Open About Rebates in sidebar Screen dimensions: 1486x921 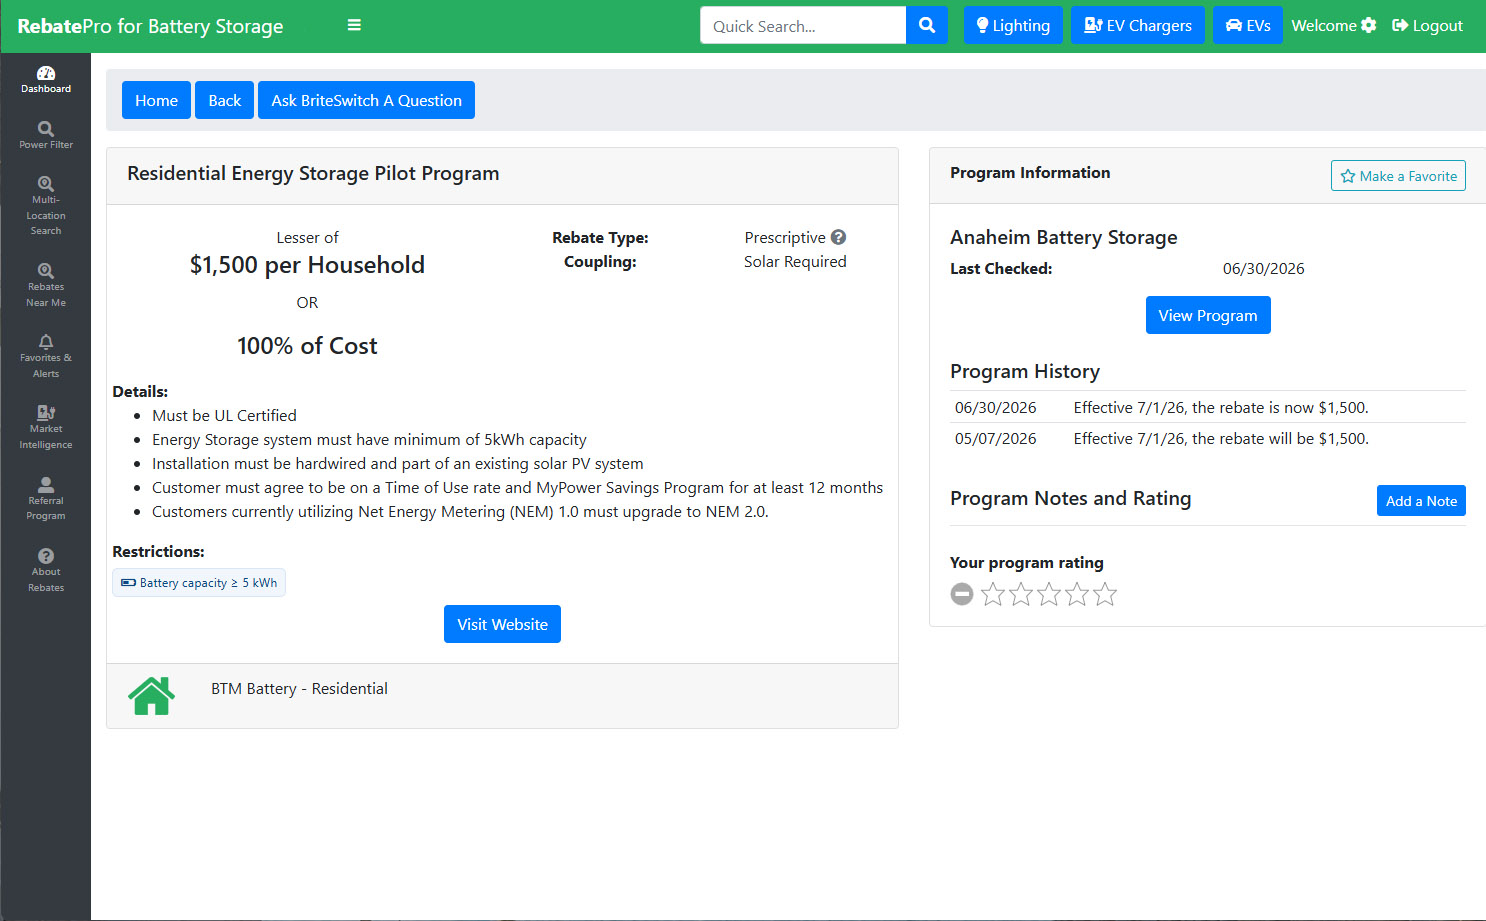pos(46,570)
